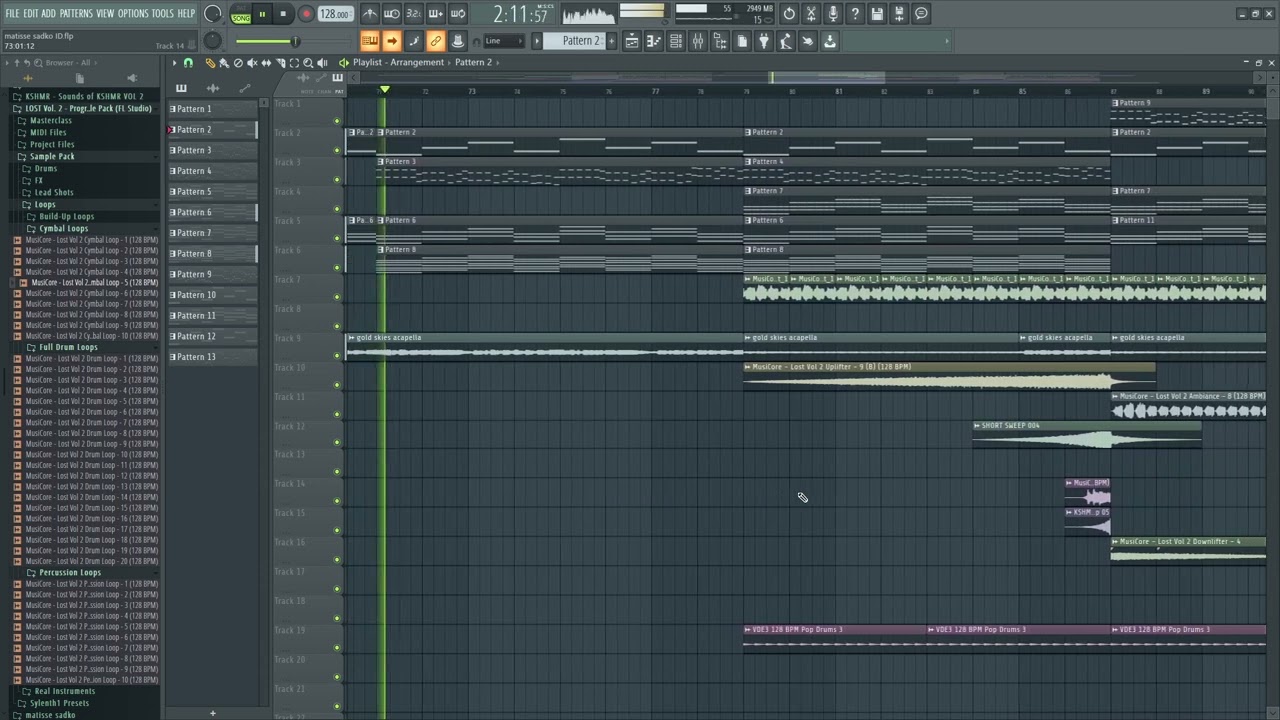Mute Track 12 green light
Screen dimensions: 1280x720
coord(337,443)
